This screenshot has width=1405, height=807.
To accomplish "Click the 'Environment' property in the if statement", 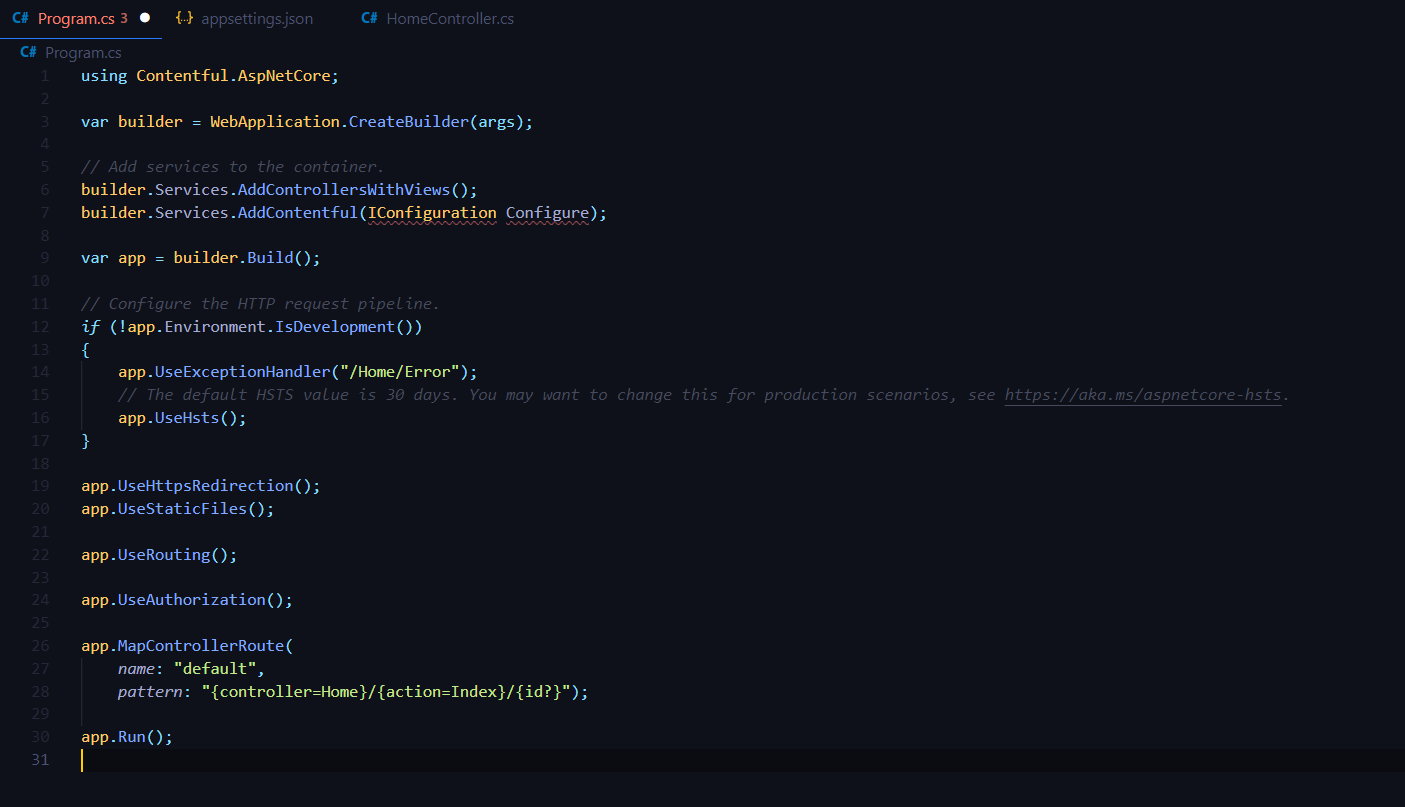I will coord(214,327).
